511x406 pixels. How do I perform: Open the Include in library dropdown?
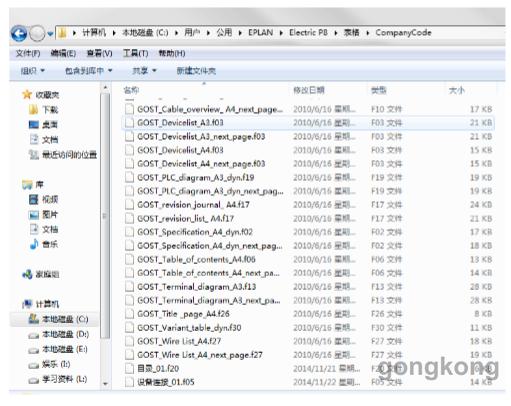point(88,71)
